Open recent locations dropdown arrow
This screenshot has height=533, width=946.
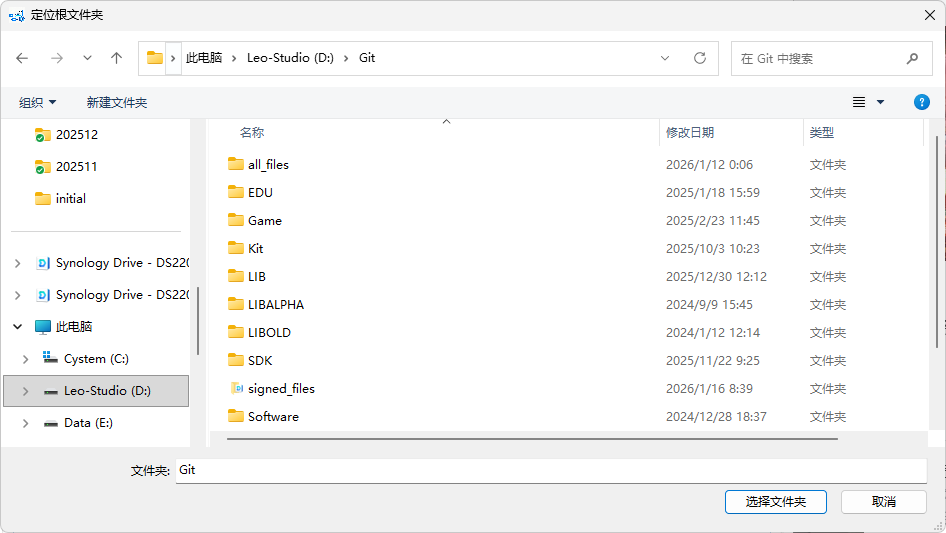tap(87, 58)
